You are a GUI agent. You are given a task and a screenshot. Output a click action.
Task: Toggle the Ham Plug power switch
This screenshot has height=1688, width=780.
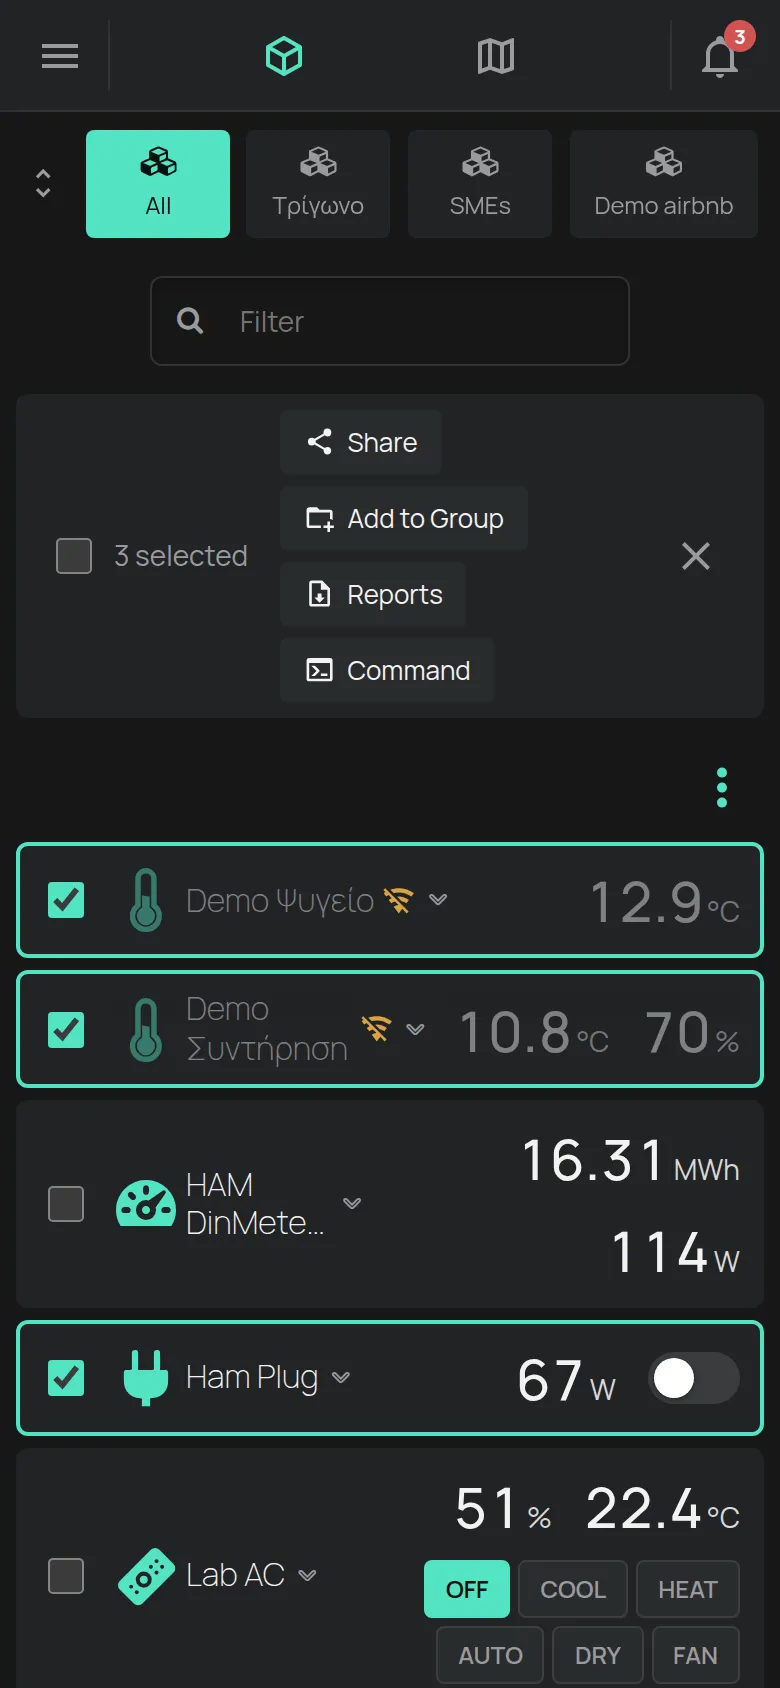694,1378
